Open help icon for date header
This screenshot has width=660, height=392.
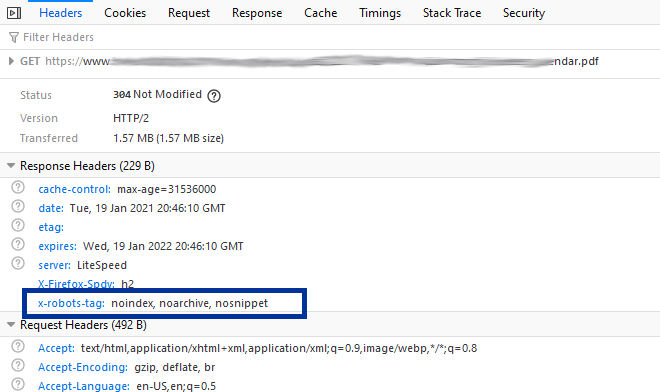[18, 206]
